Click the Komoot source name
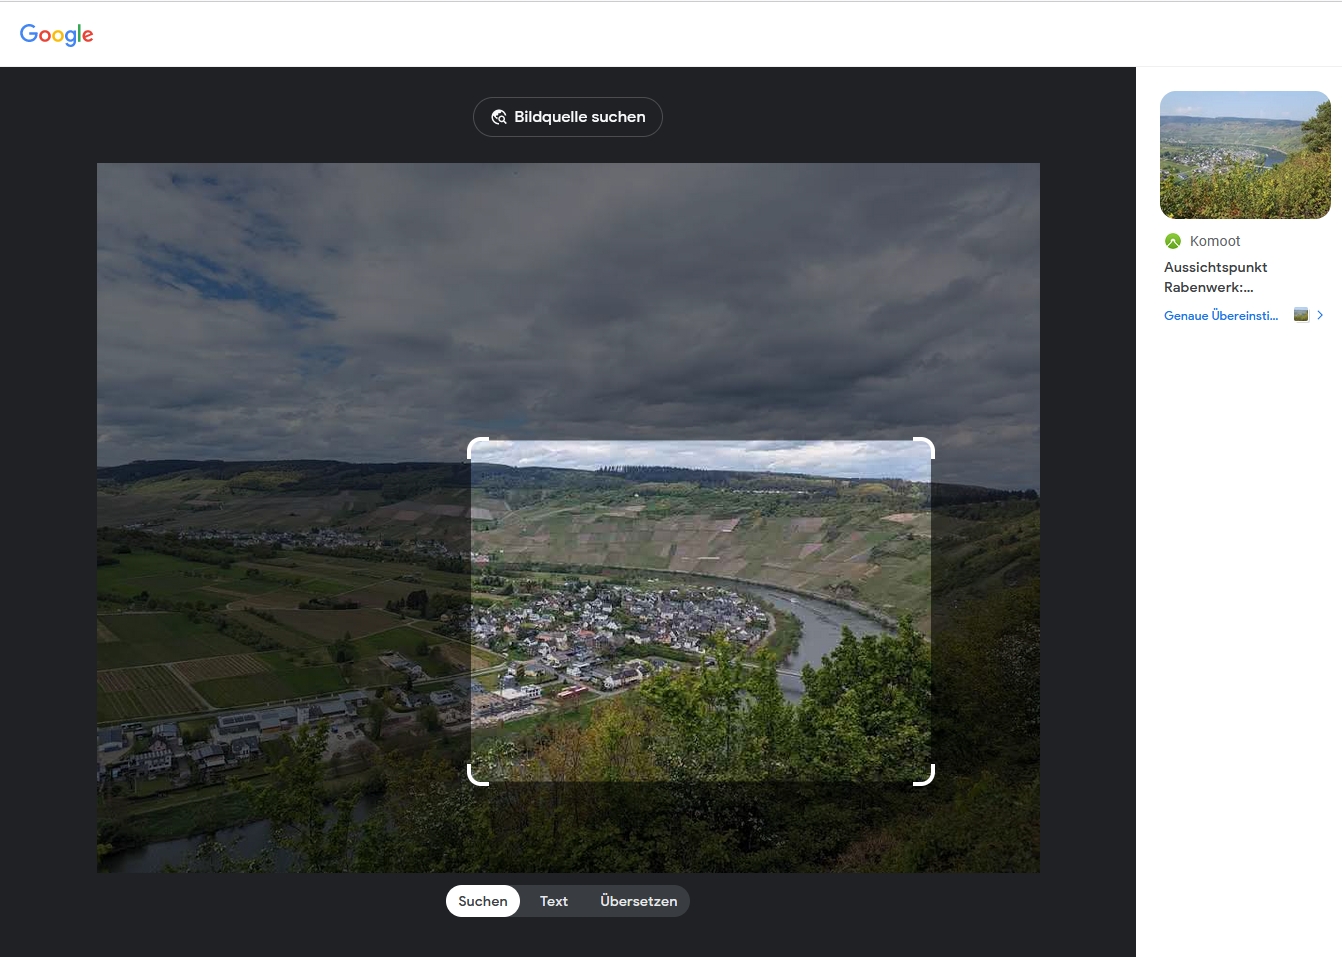 pos(1215,241)
